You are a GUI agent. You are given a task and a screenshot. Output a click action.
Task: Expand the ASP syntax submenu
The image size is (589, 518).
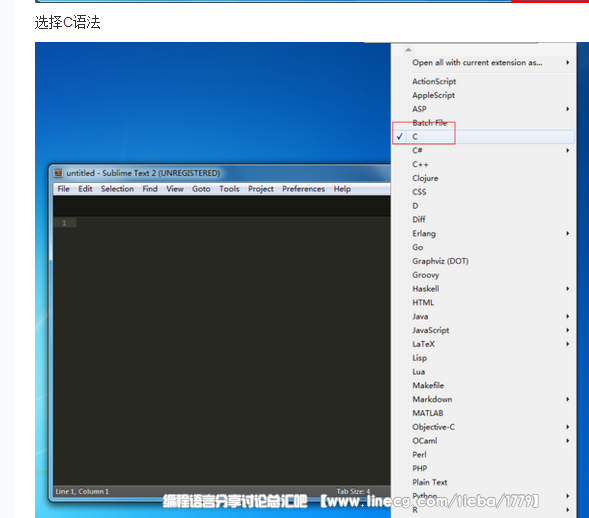tap(483, 109)
